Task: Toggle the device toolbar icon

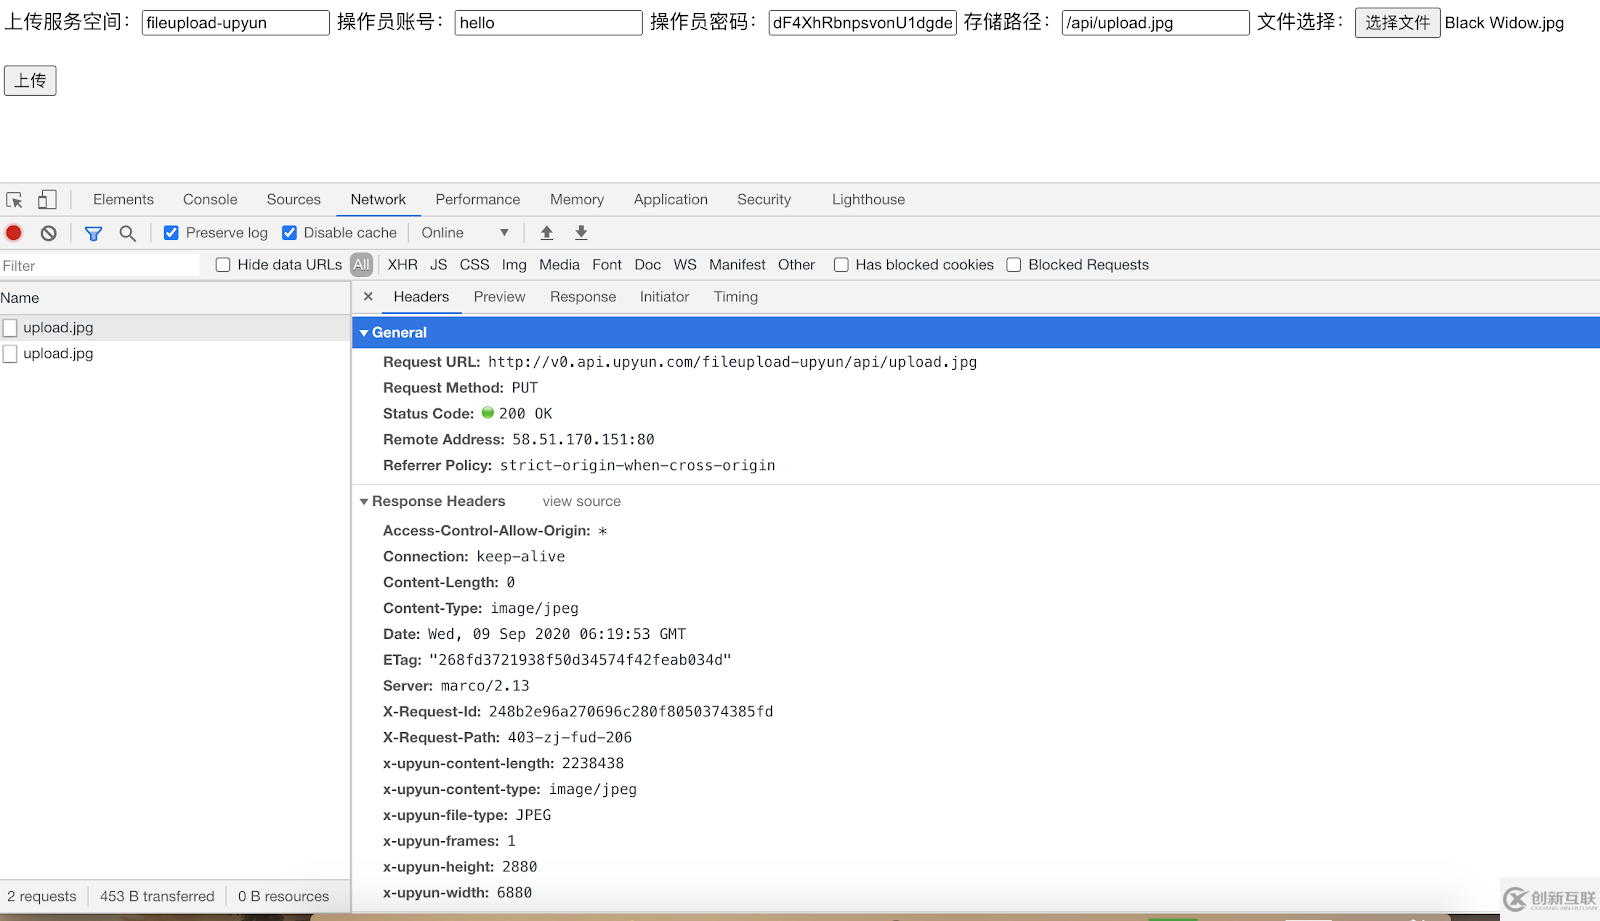Action: [x=47, y=200]
